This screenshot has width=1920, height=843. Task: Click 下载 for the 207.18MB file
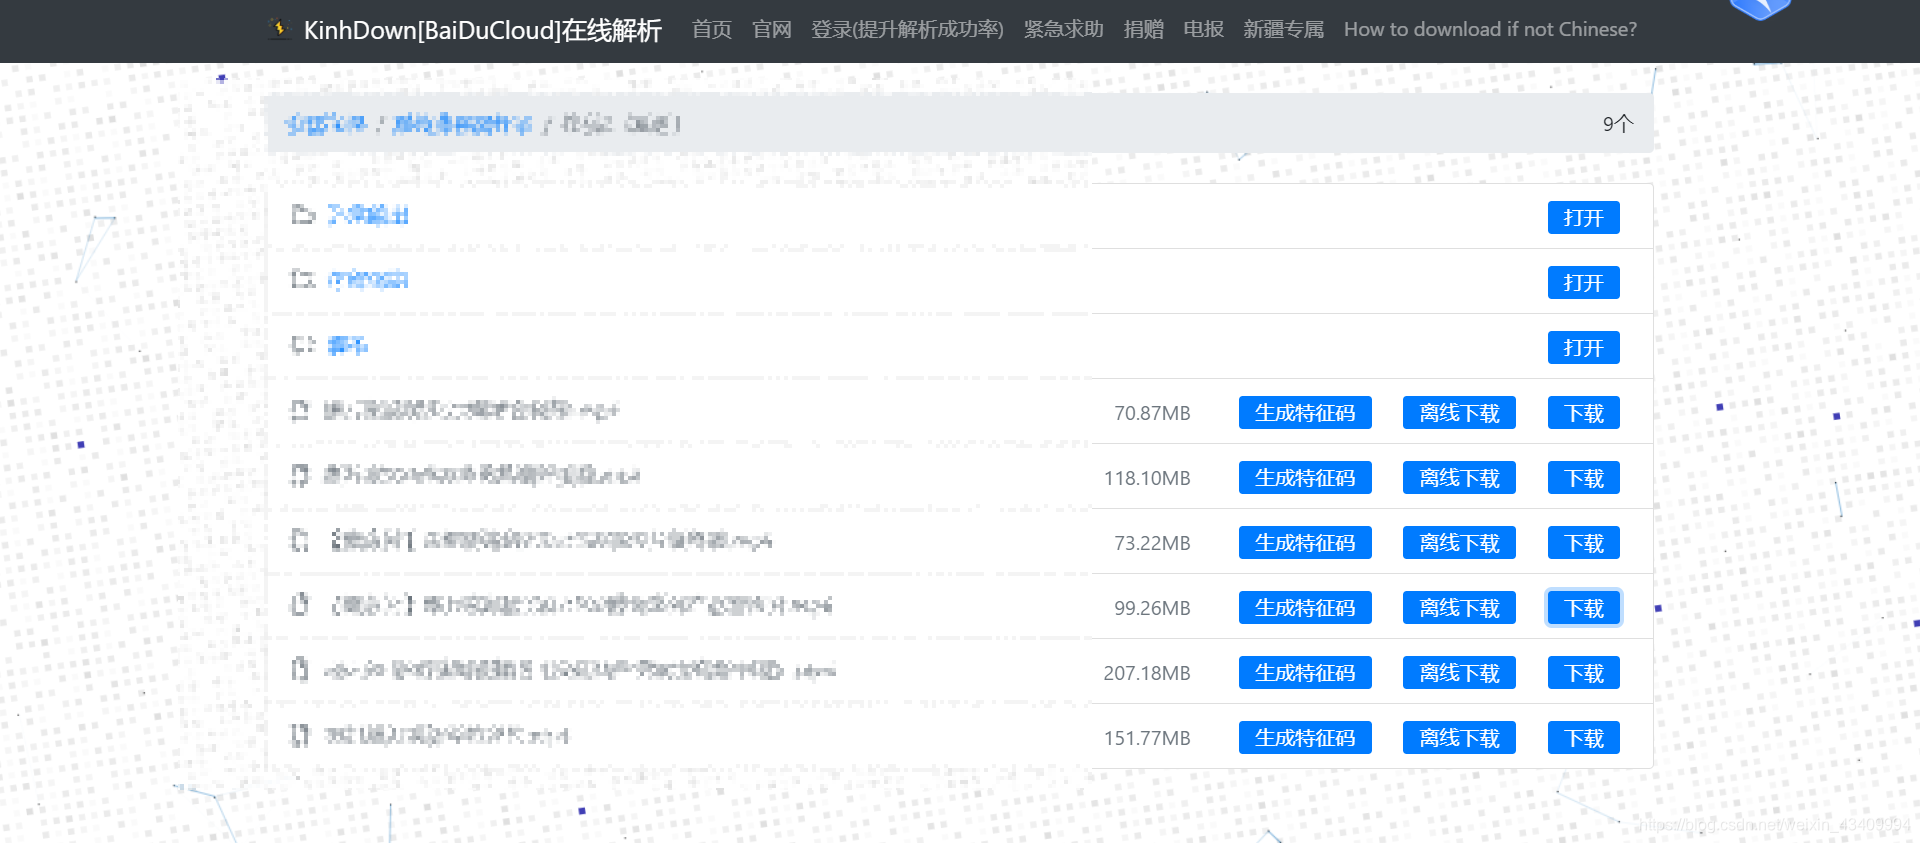coord(1583,673)
